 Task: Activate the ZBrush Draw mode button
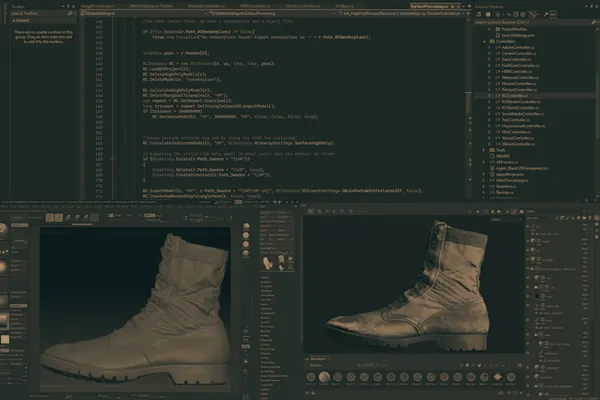coord(59,217)
